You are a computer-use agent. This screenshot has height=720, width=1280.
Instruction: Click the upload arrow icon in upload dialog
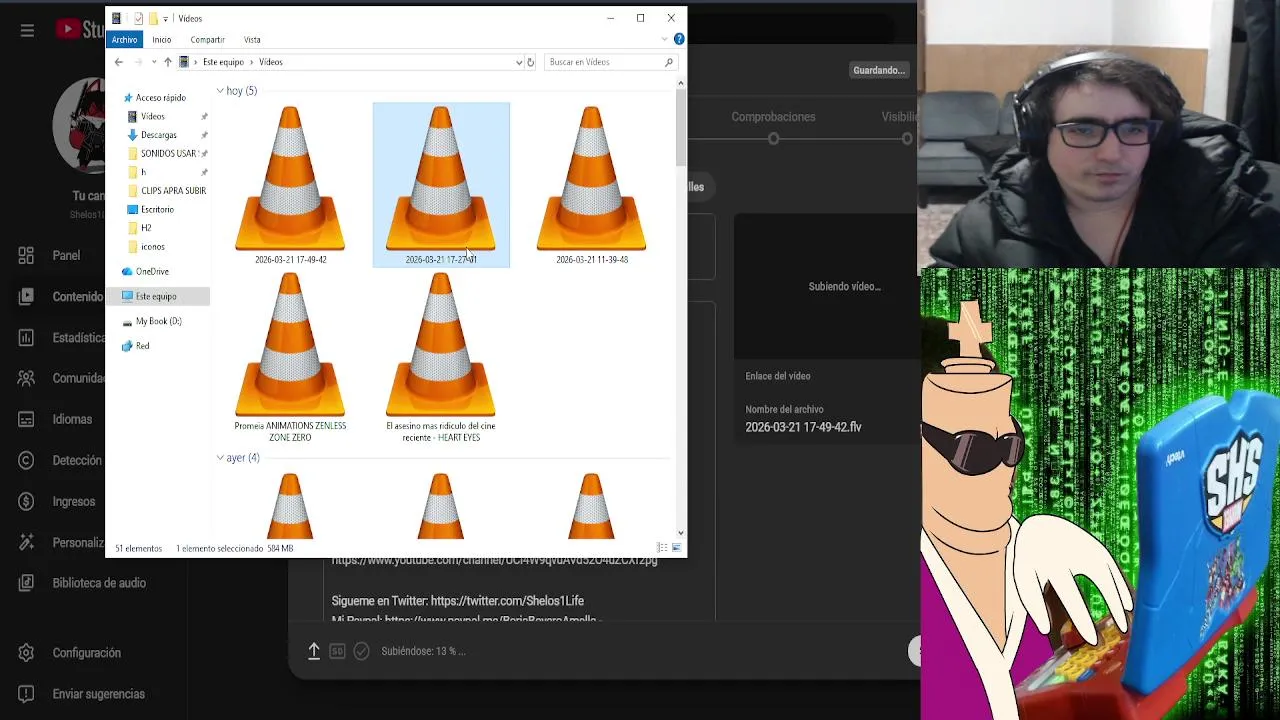313,651
